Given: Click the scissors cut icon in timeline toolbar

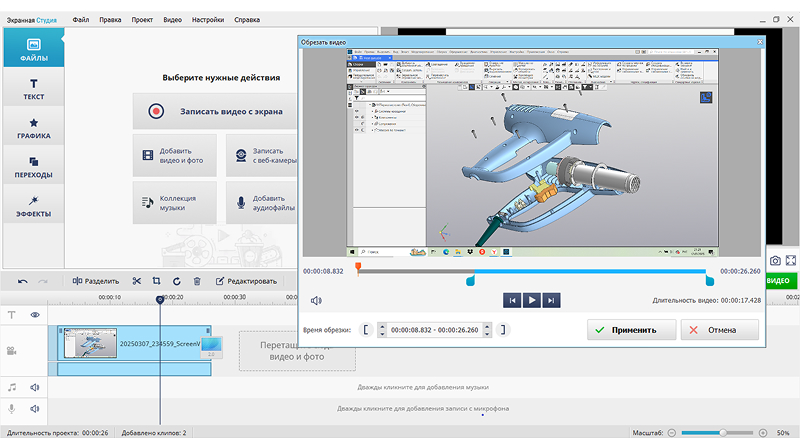Looking at the screenshot, I should click(x=137, y=281).
